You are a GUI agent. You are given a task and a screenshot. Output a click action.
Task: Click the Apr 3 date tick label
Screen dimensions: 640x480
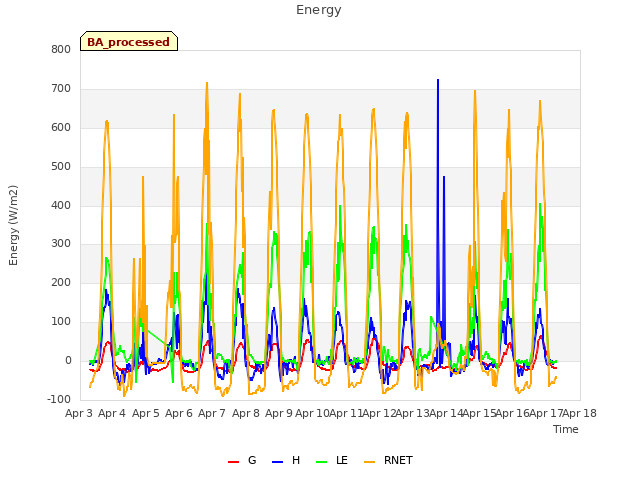pyautogui.click(x=79, y=413)
